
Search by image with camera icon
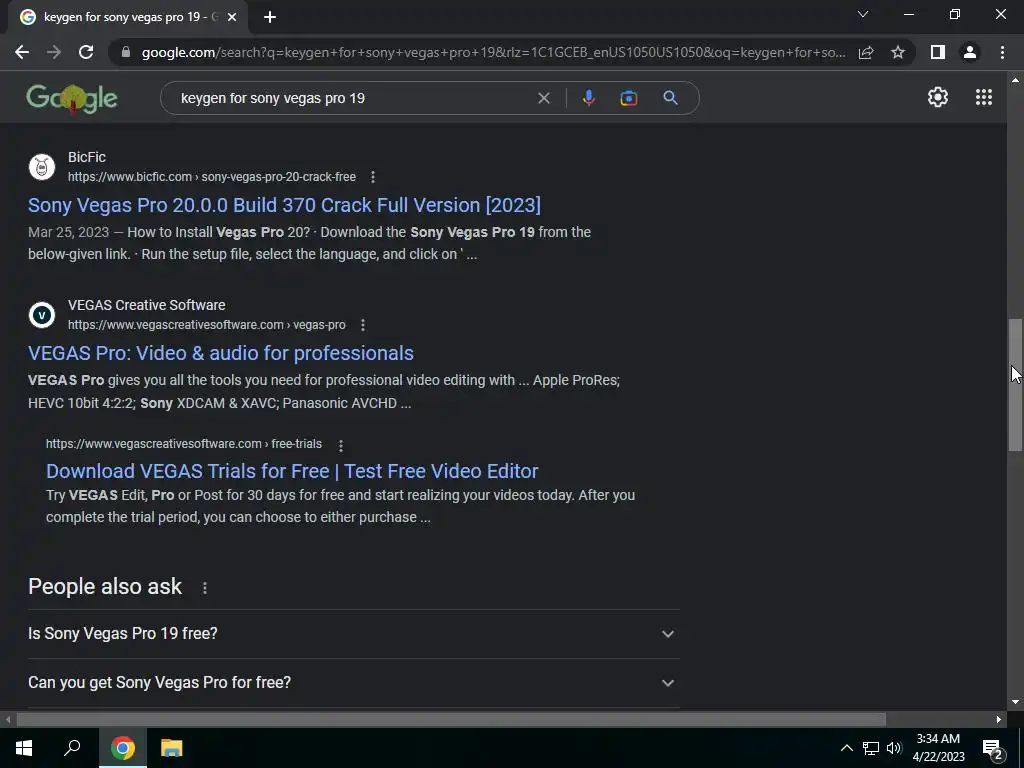pos(628,98)
